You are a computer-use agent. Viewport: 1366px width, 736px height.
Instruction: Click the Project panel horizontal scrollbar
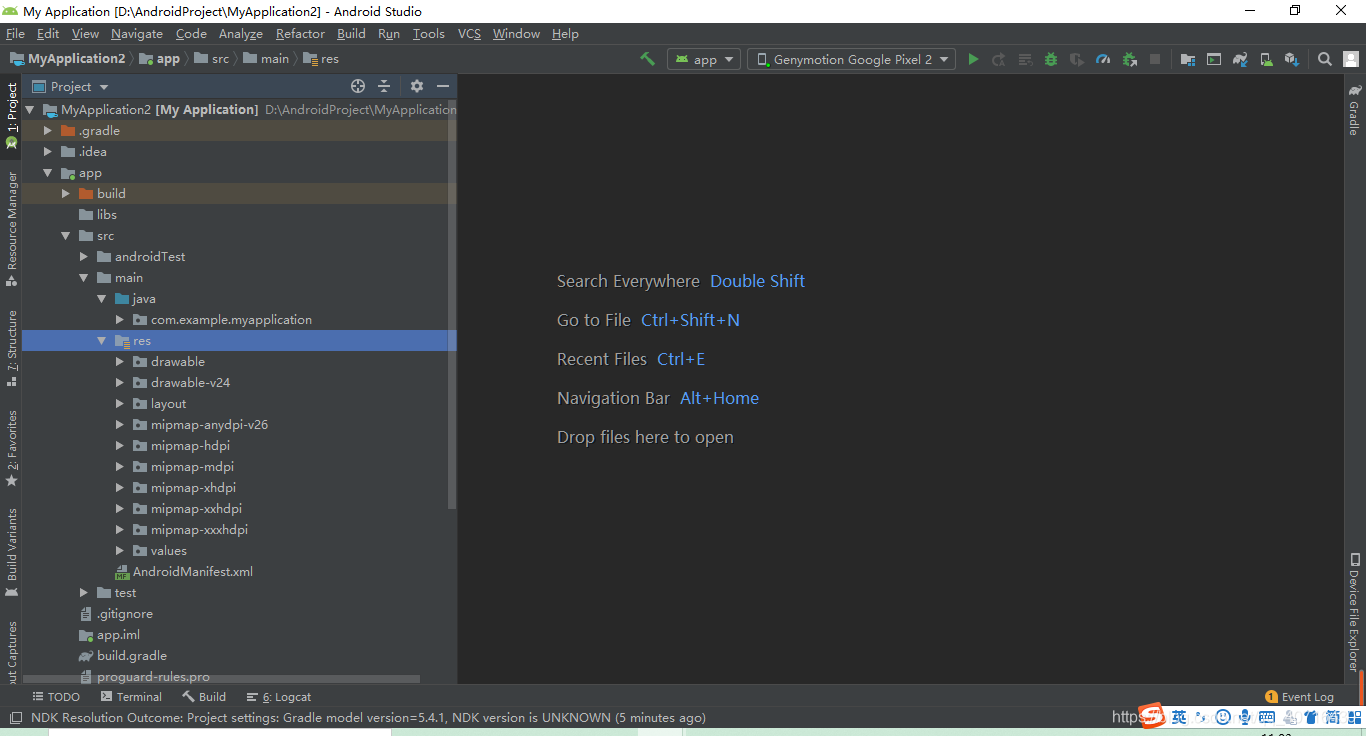pyautogui.click(x=220, y=680)
